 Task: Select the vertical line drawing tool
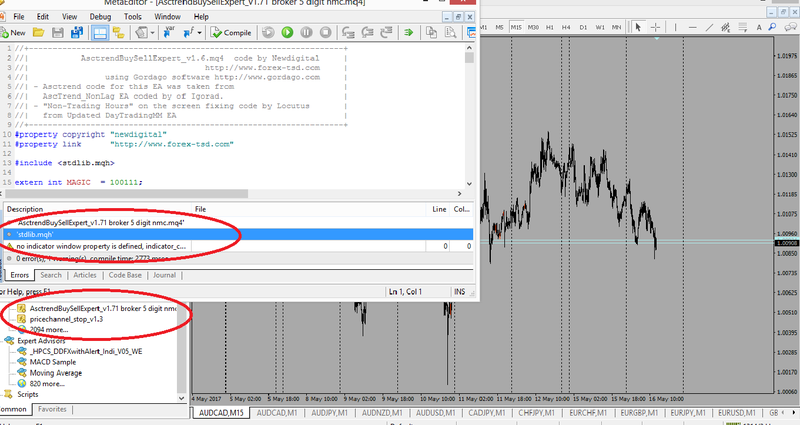click(x=676, y=27)
